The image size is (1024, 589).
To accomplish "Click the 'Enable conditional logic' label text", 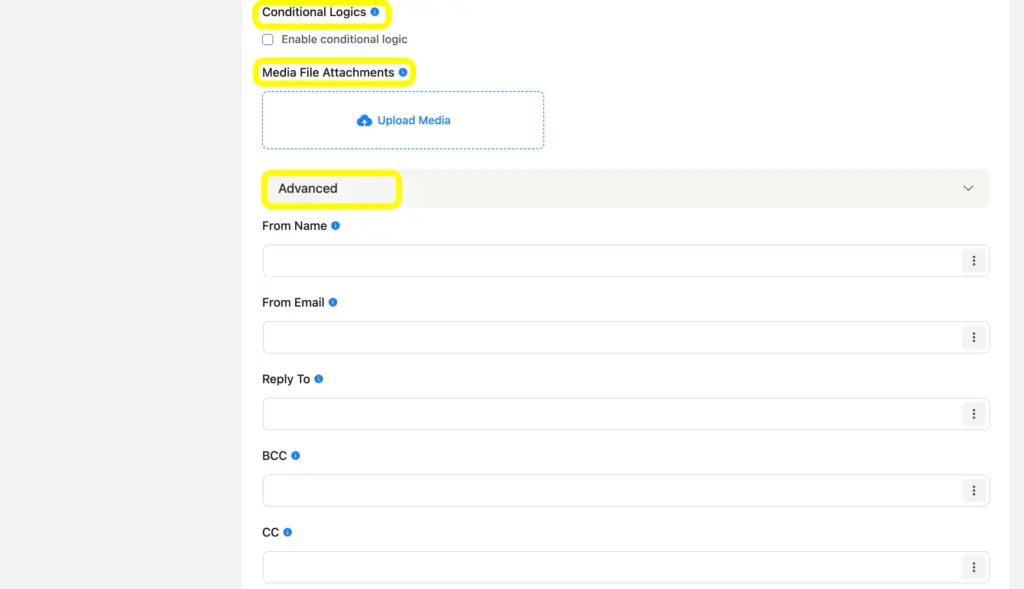I will click(344, 39).
